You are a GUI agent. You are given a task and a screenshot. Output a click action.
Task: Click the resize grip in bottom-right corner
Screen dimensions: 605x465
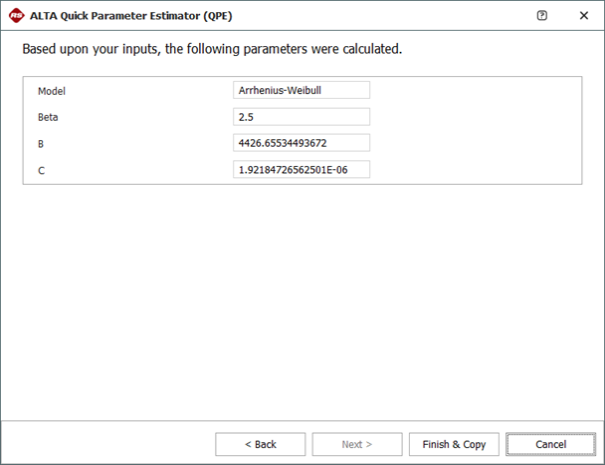[598, 458]
